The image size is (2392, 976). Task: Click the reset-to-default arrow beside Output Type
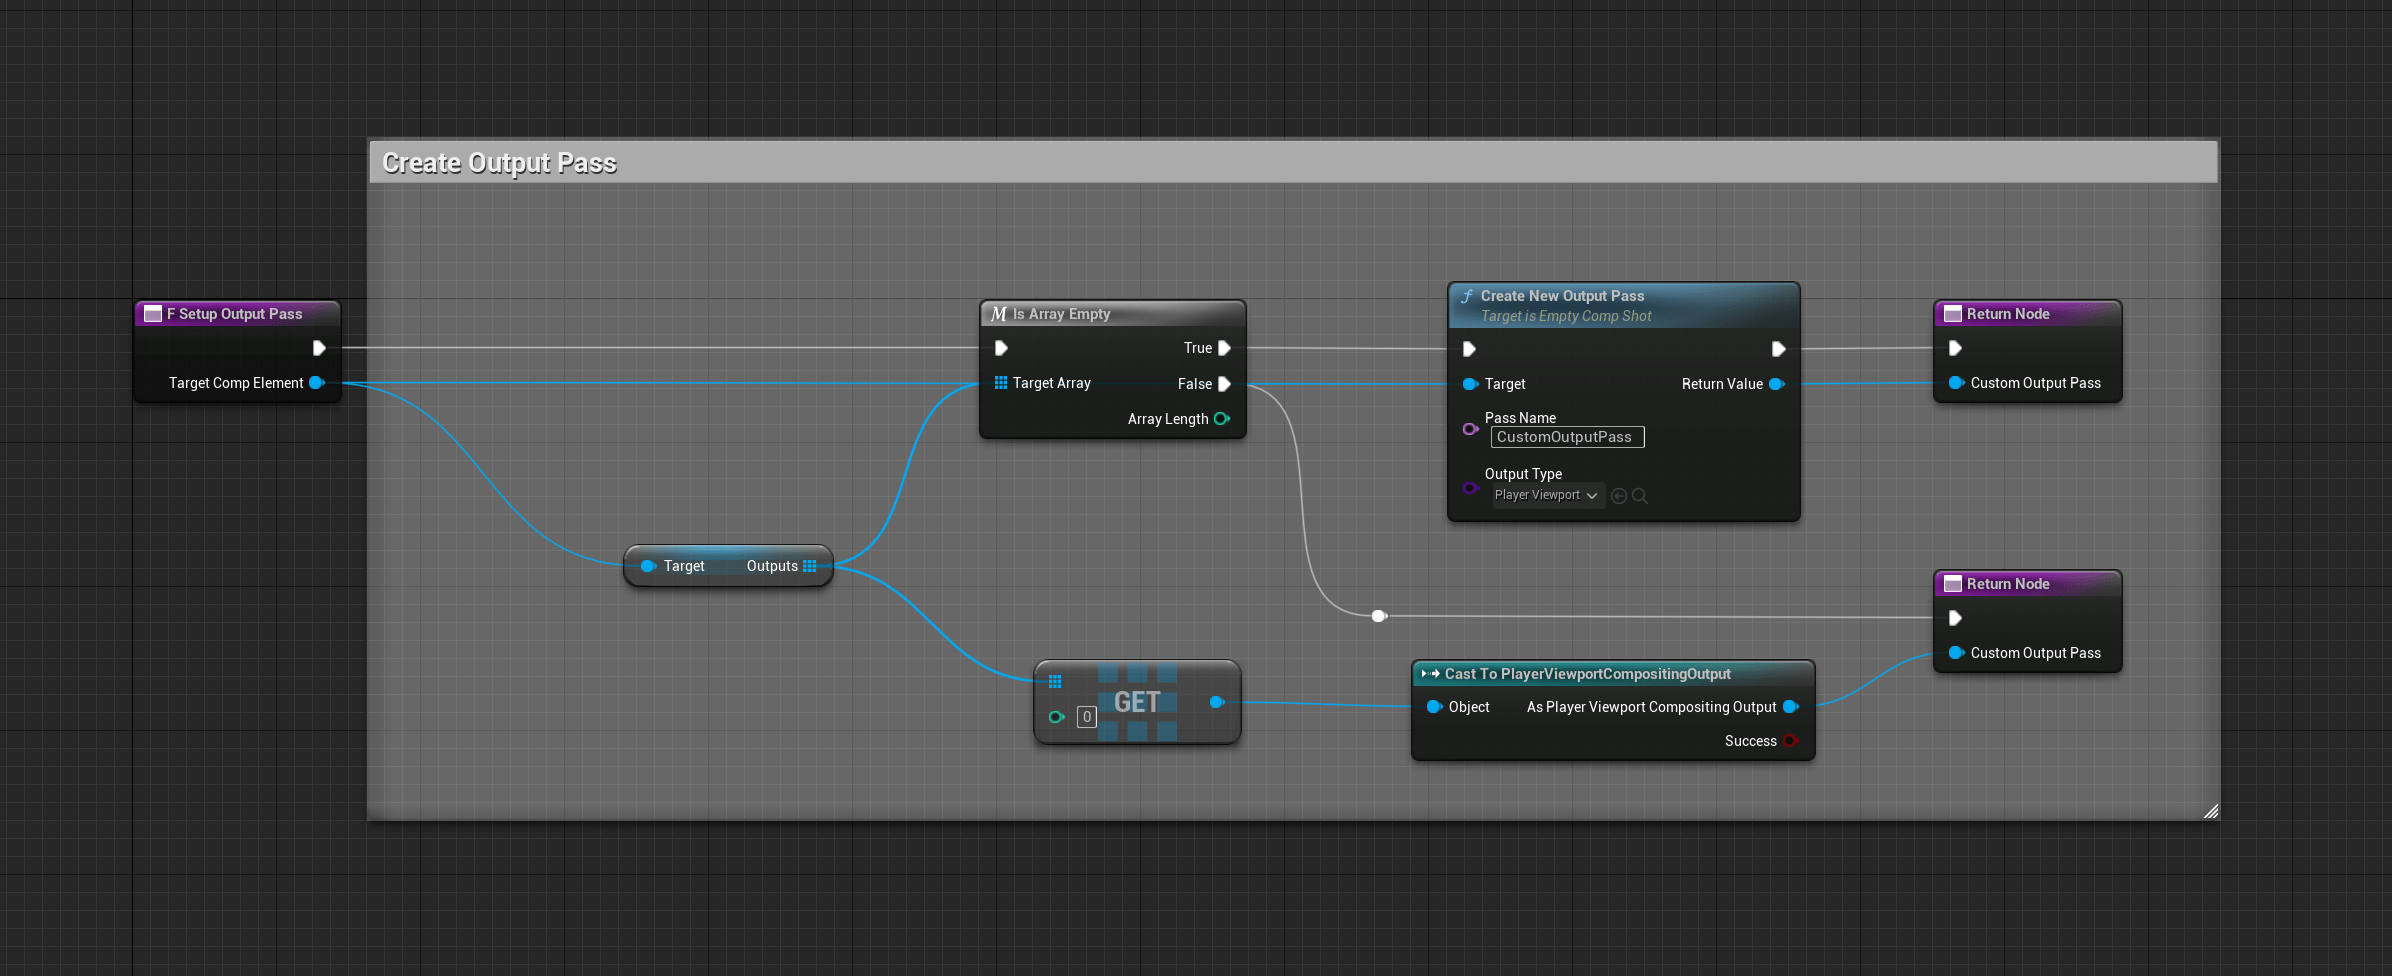1619,495
